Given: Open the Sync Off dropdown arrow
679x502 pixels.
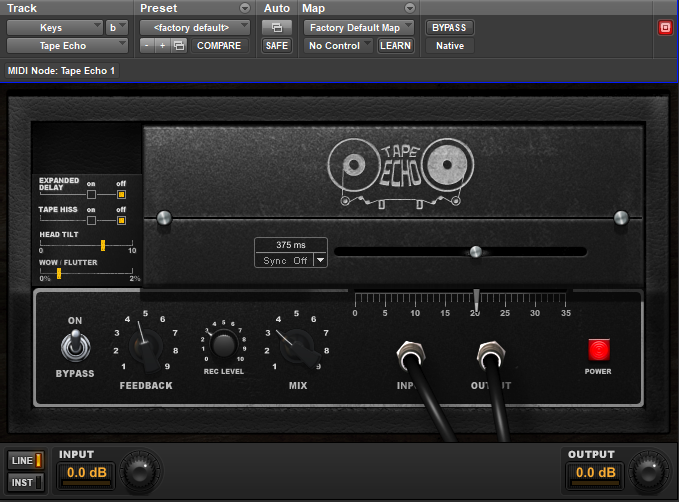Looking at the screenshot, I should click(x=320, y=260).
